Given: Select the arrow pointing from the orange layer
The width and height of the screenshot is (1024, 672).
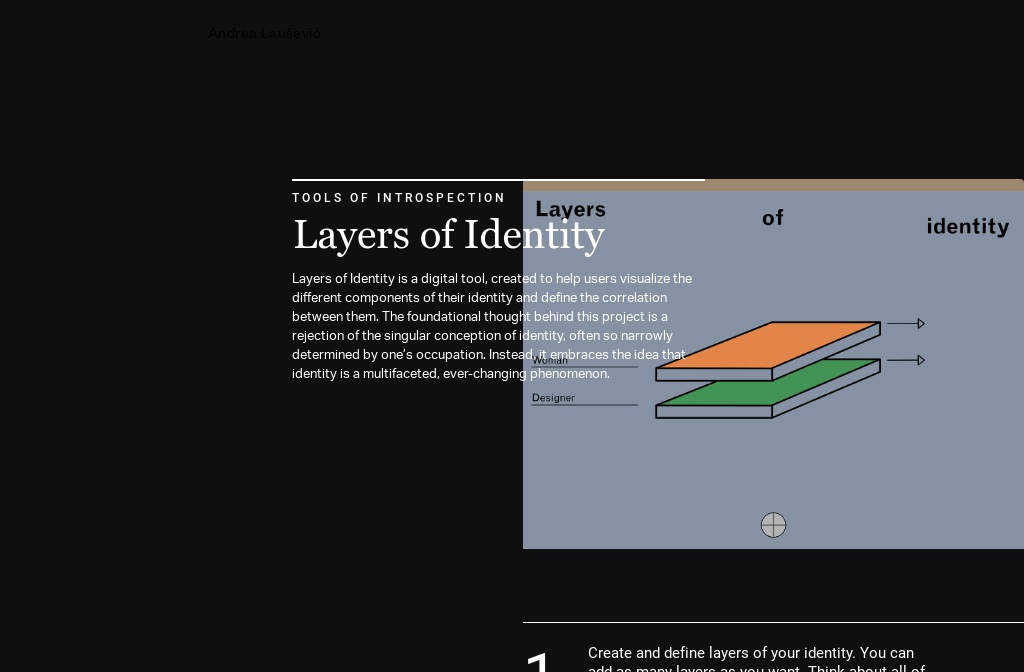Looking at the screenshot, I should (906, 323).
